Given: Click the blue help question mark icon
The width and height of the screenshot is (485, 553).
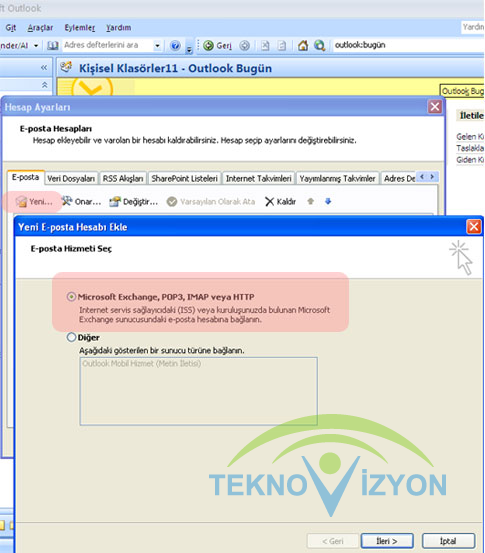Looking at the screenshot, I should [x=175, y=45].
